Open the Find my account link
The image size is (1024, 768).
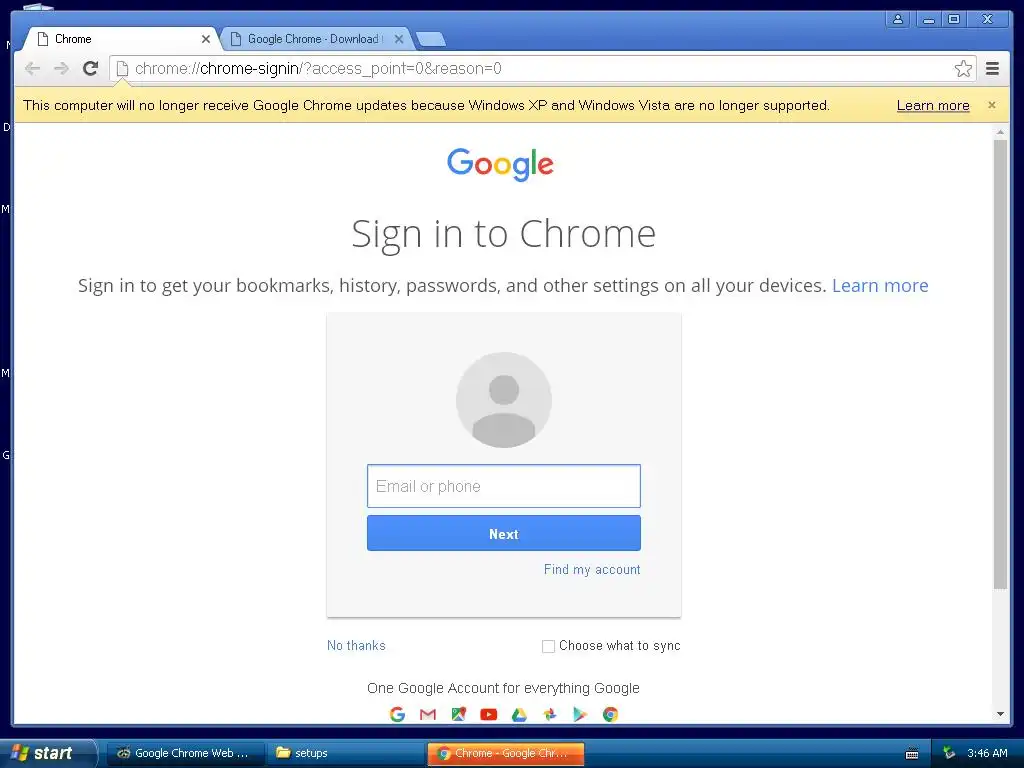tap(592, 569)
